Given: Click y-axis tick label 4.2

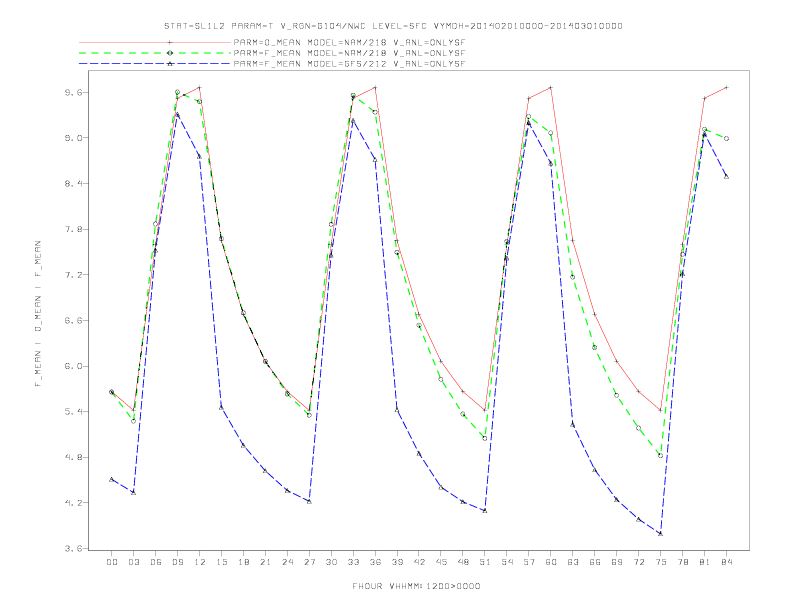Looking at the screenshot, I should click(x=73, y=503).
